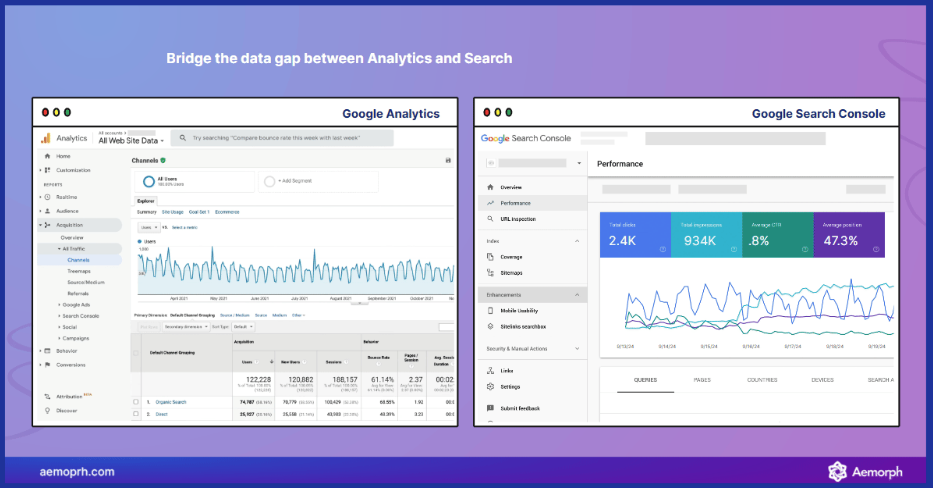The width and height of the screenshot is (933, 488).
Task: Select the COUNTRIES tab
Action: (762, 380)
